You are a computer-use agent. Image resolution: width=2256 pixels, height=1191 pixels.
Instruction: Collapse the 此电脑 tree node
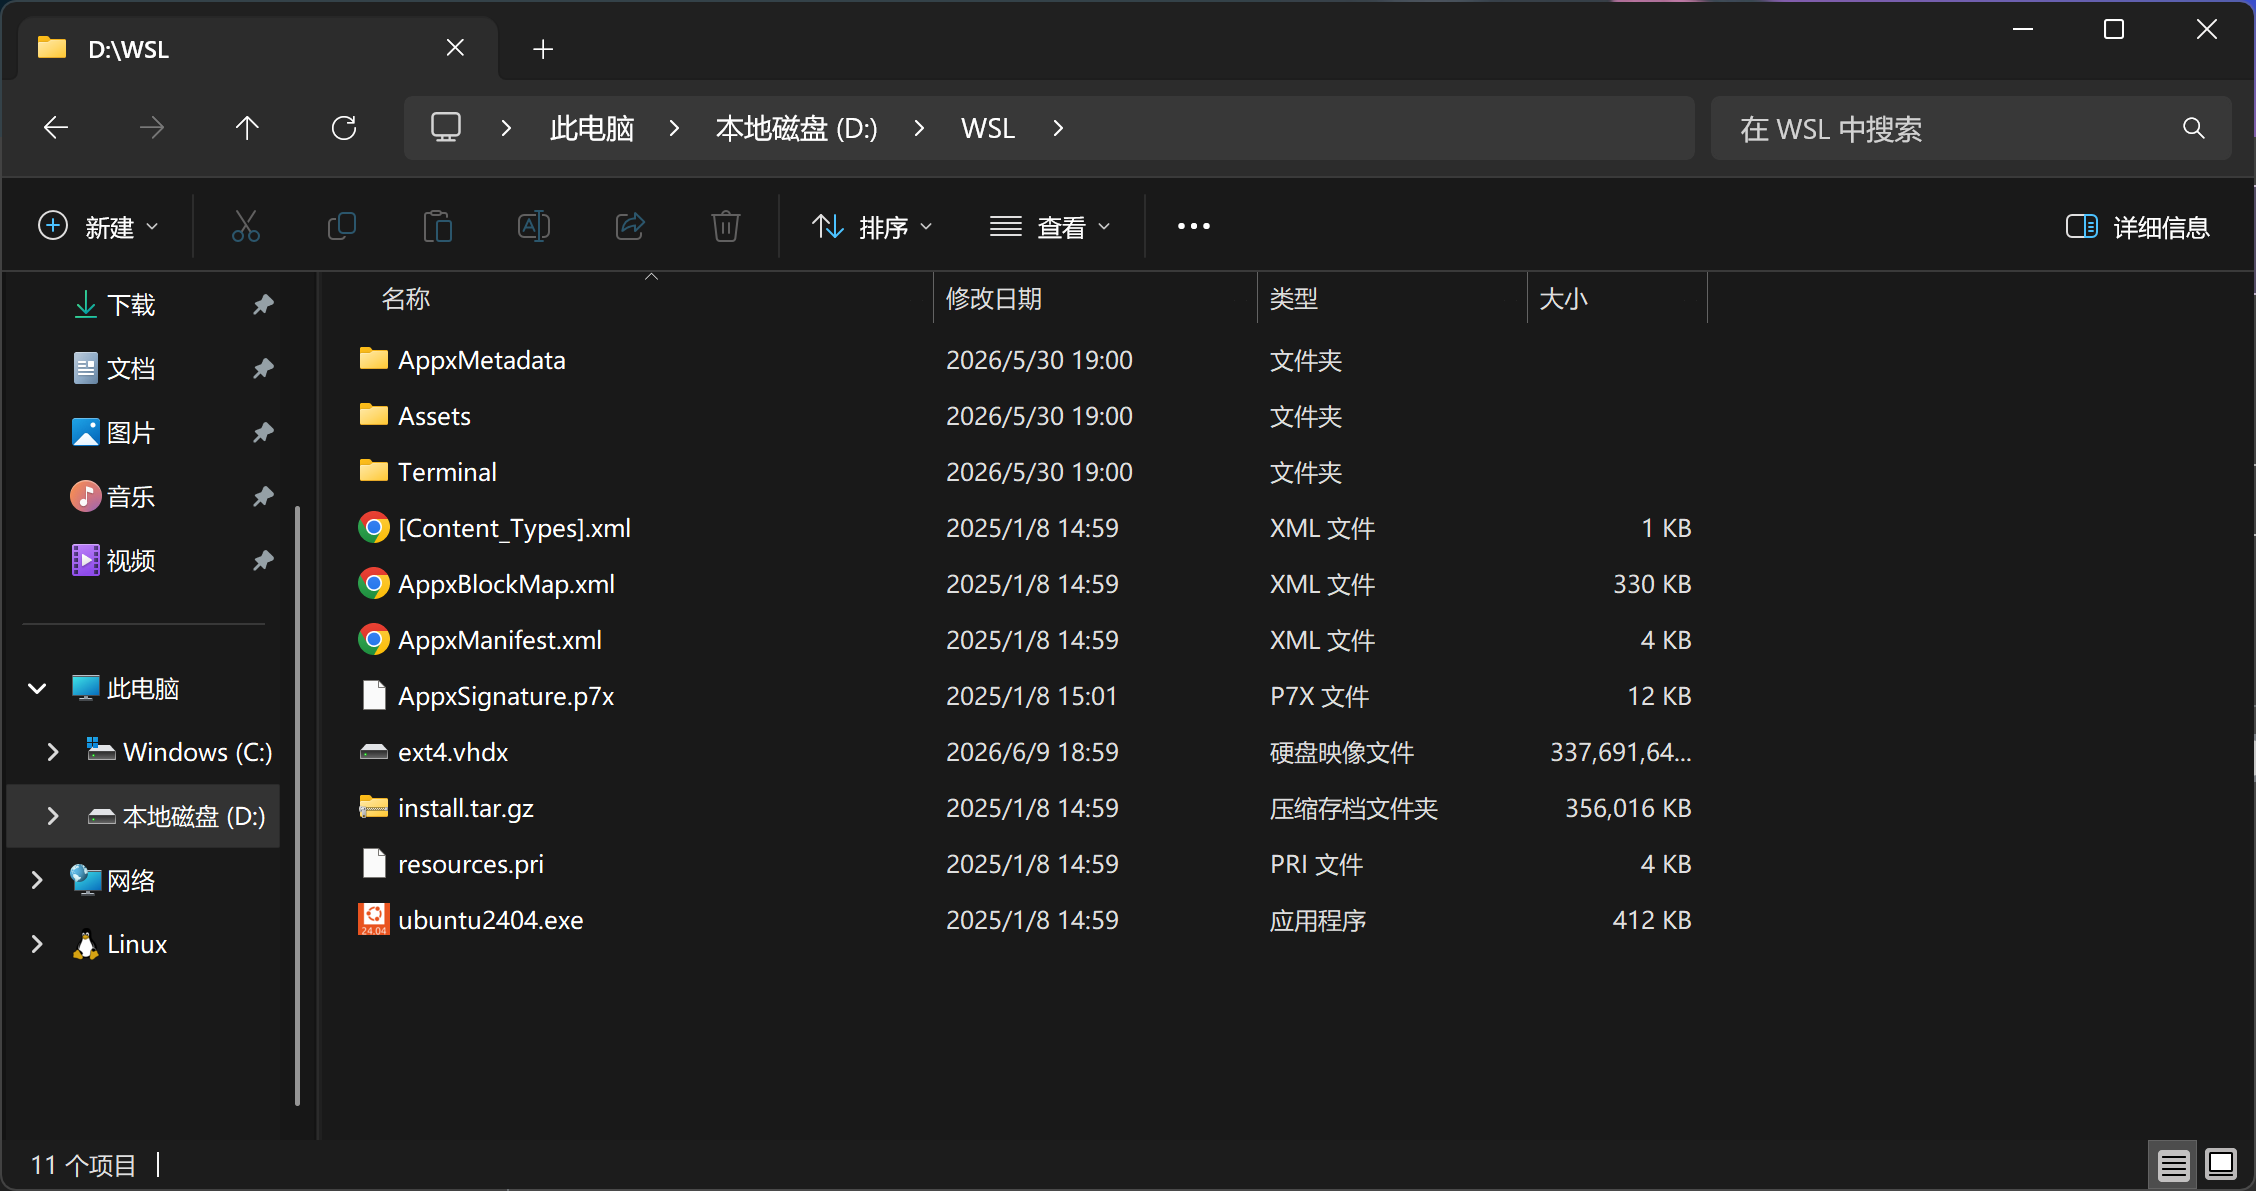[38, 688]
